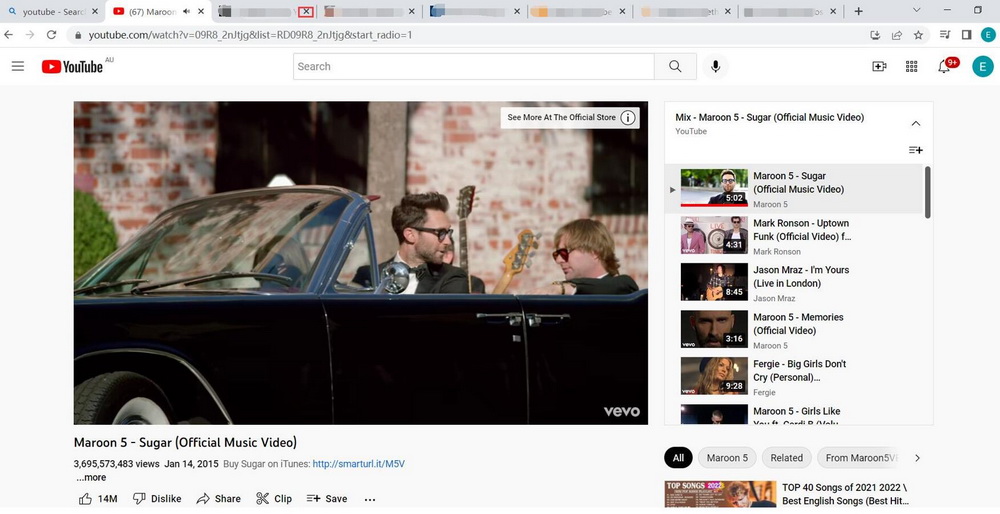Click the search magnifier button
1000x514 pixels.
[675, 66]
